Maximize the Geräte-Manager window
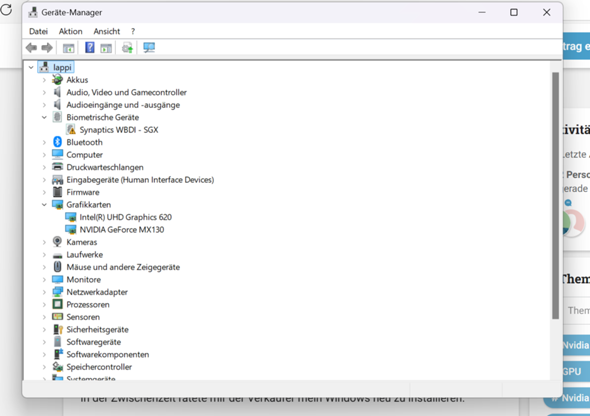 click(514, 12)
